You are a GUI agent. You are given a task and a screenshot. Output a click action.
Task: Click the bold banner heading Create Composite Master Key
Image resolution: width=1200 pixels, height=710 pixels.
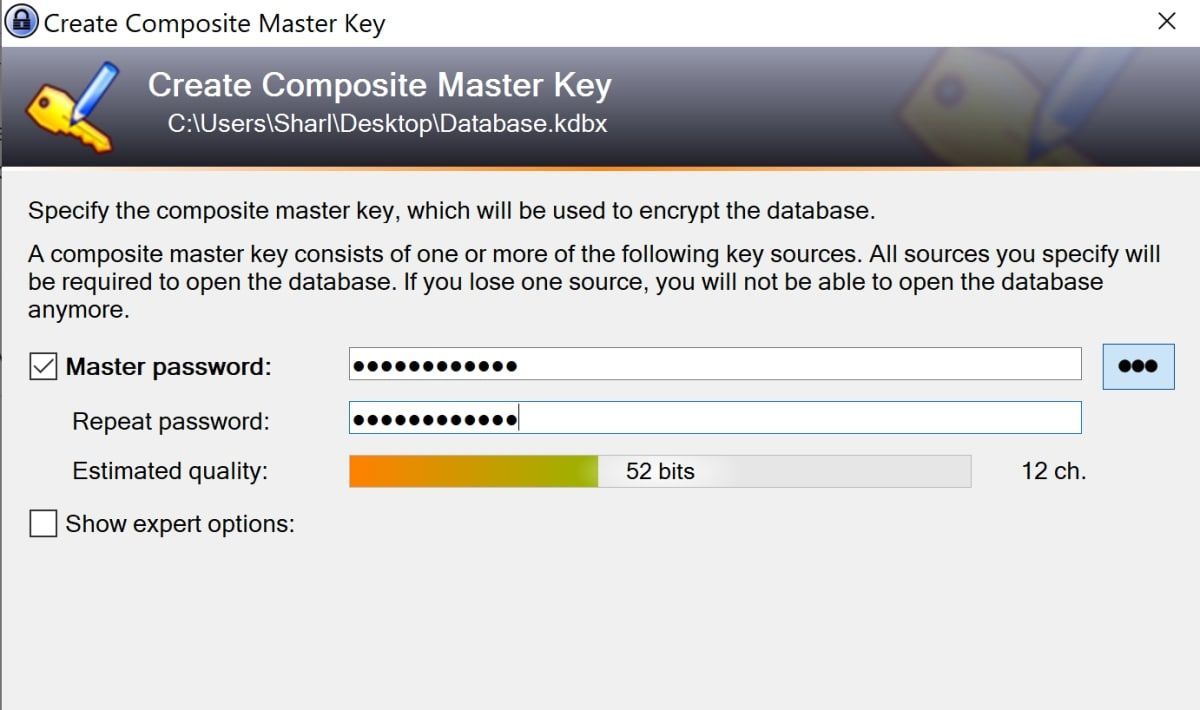click(x=379, y=85)
